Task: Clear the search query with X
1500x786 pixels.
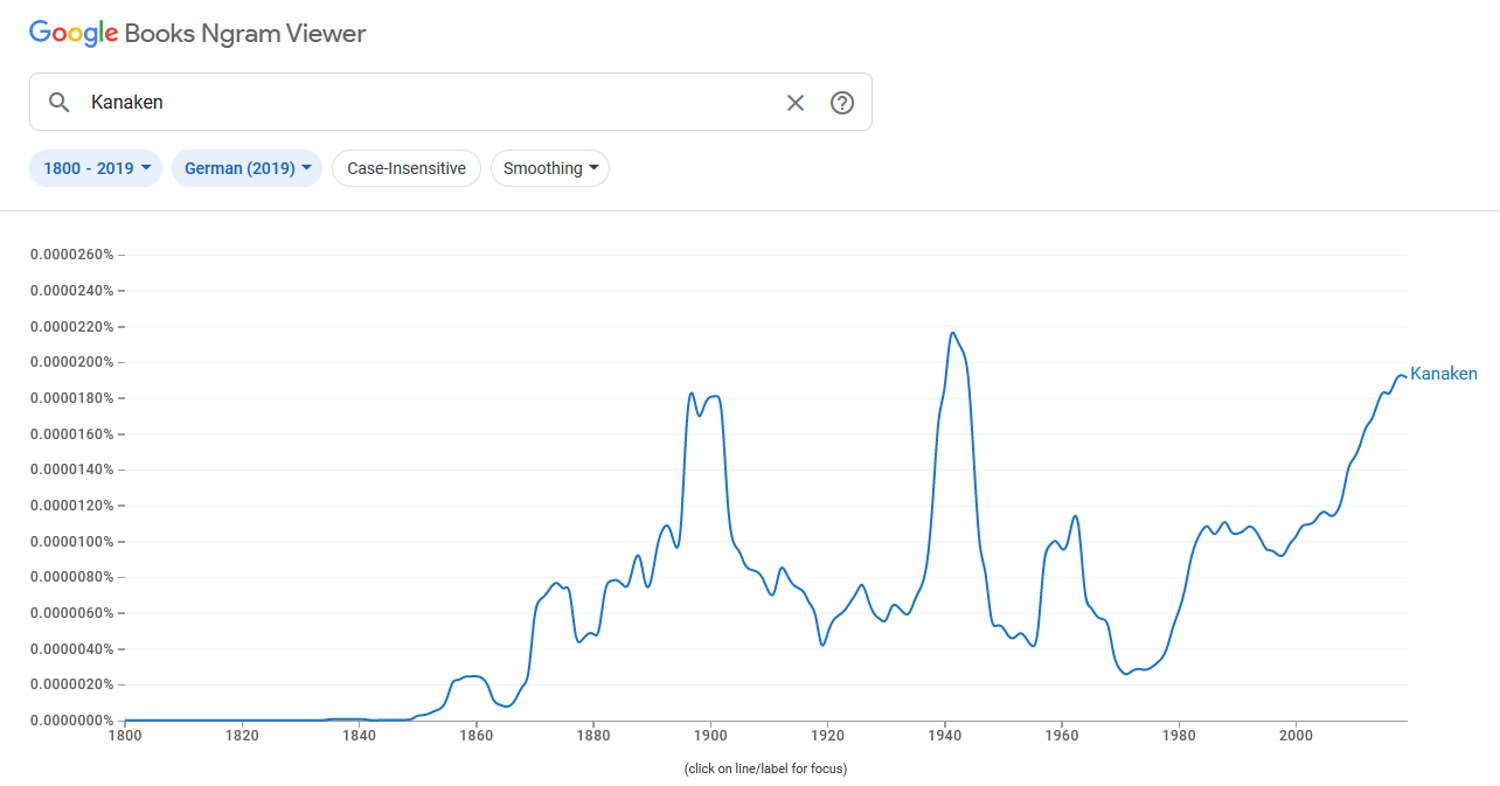Action: 795,102
